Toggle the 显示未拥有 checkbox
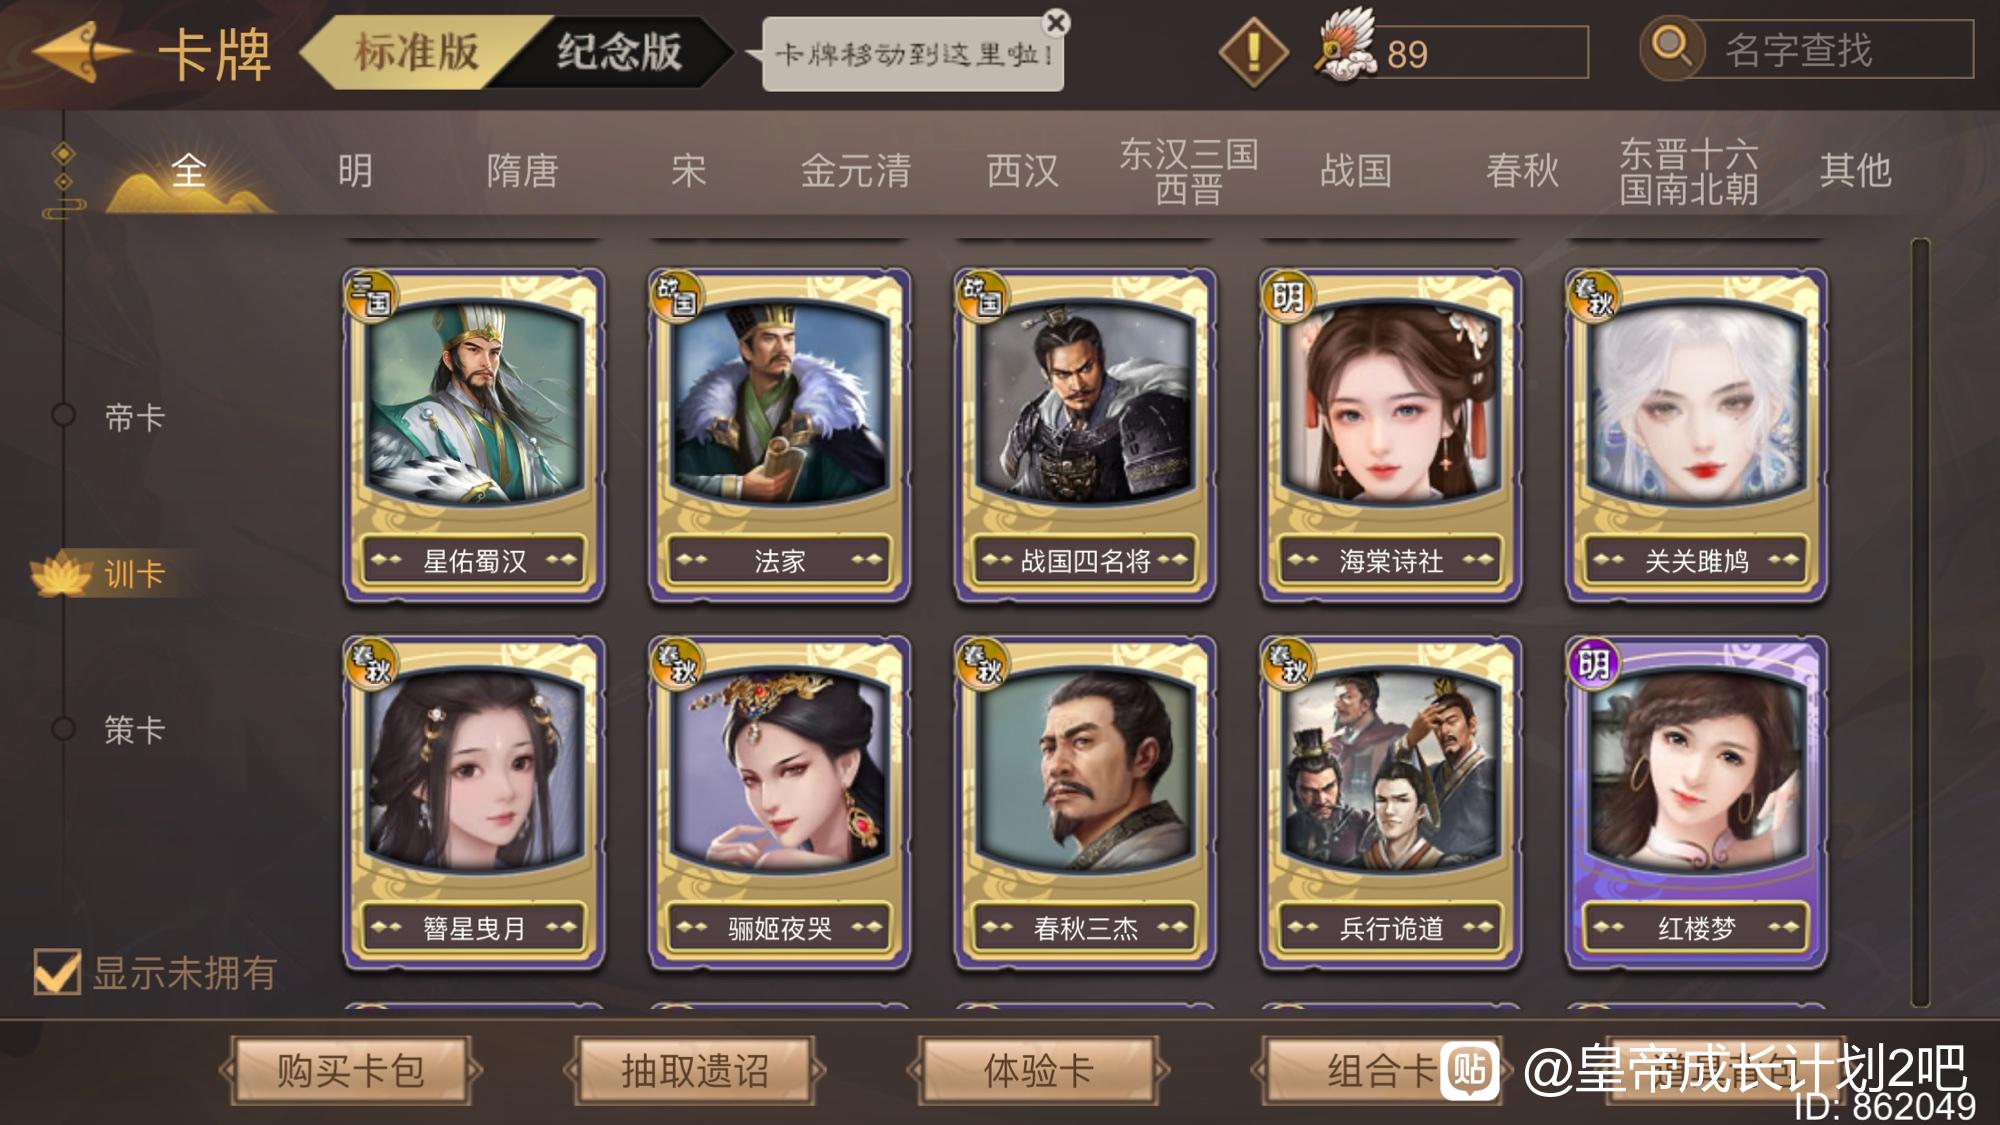 click(x=57, y=971)
